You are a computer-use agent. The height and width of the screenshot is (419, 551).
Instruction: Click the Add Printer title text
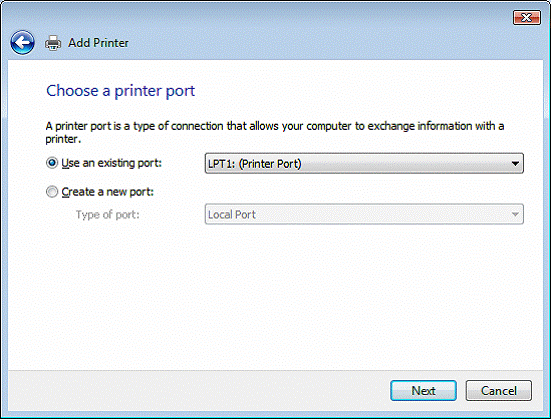98,43
